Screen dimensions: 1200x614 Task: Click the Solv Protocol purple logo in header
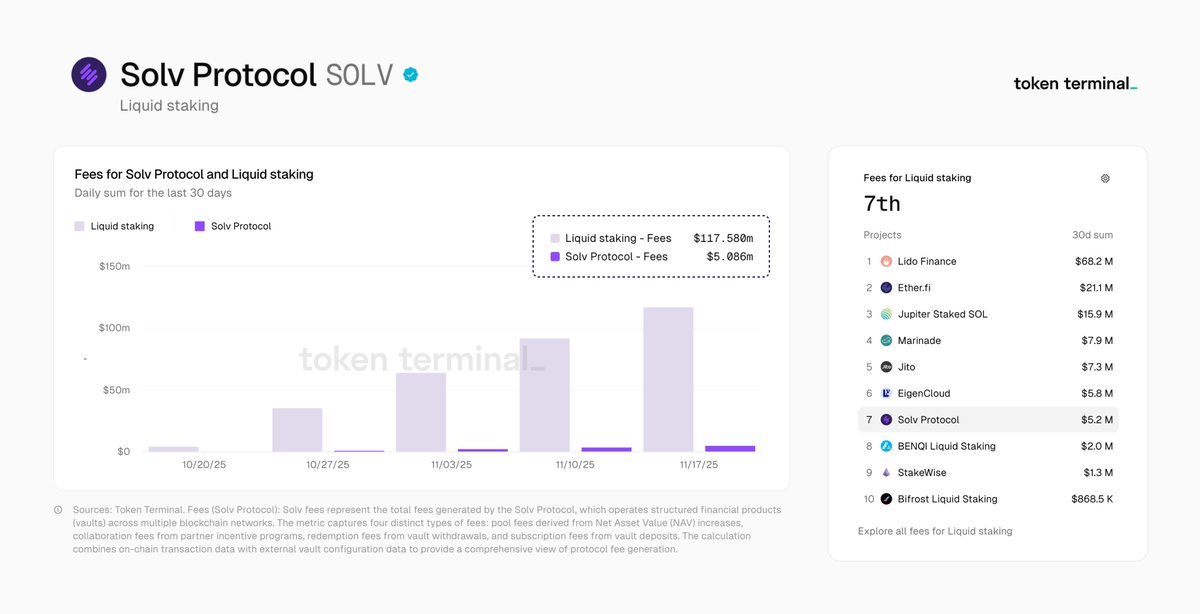pyautogui.click(x=88, y=73)
